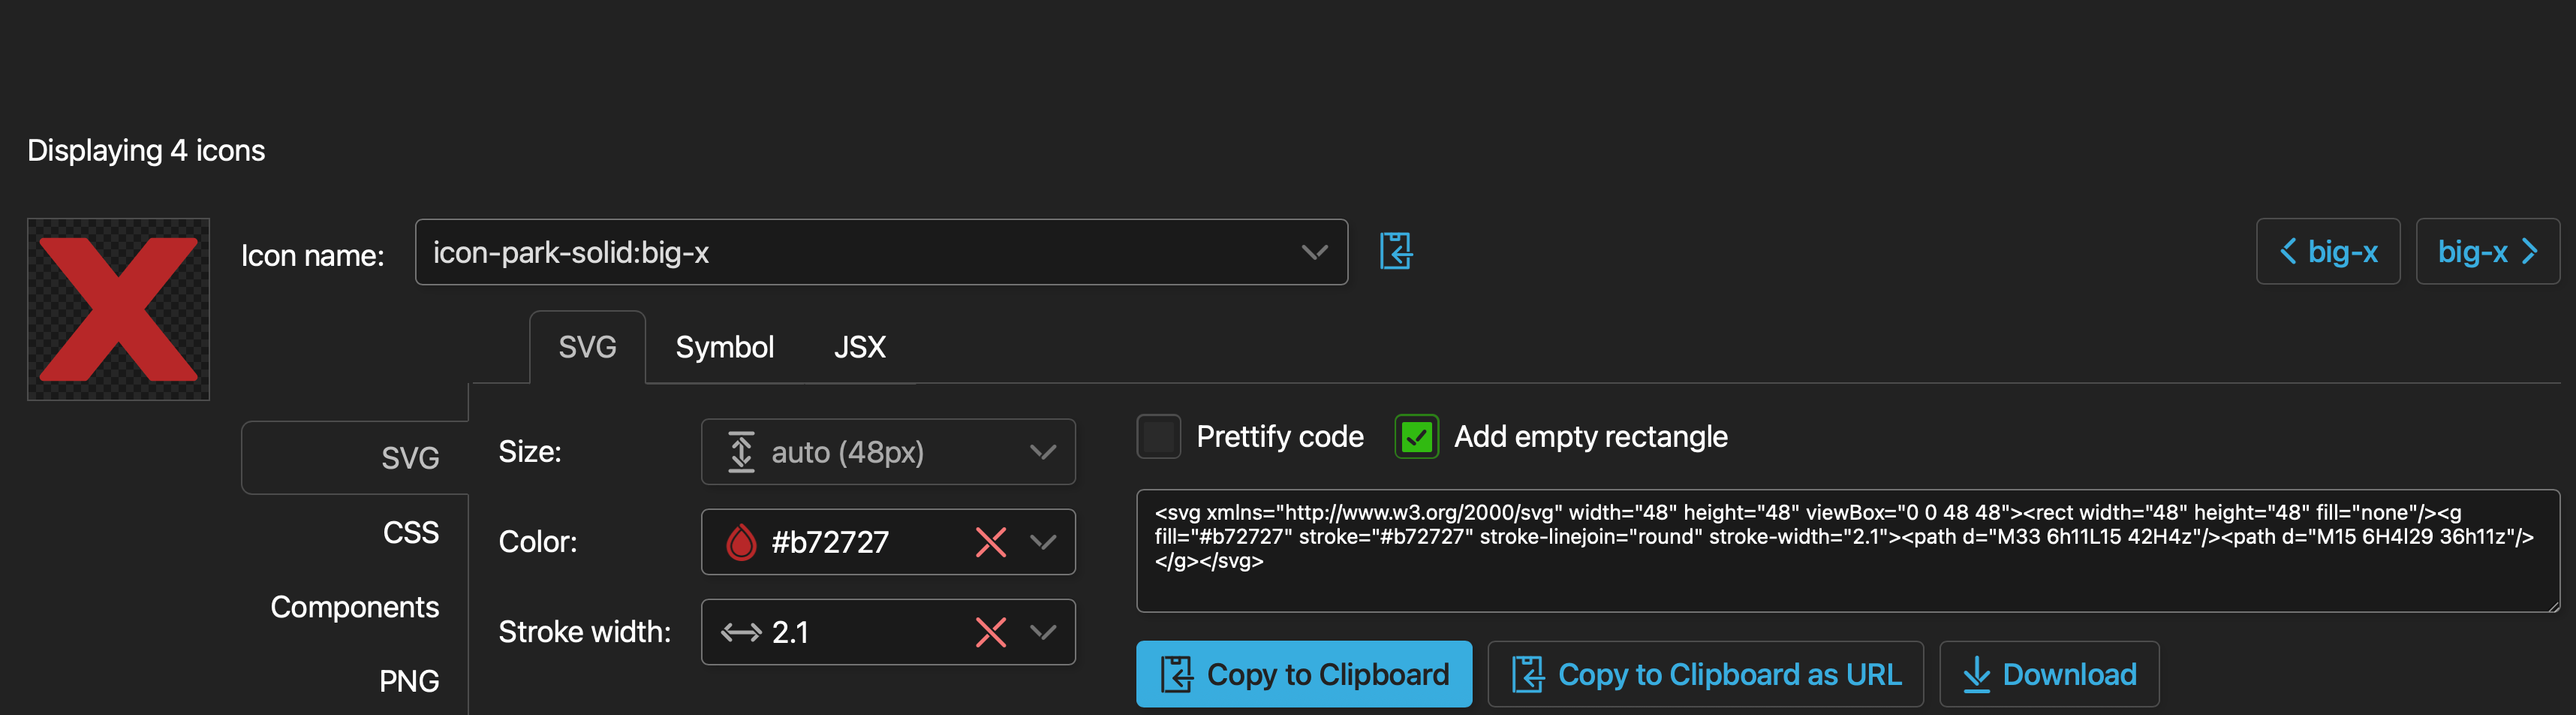The height and width of the screenshot is (715, 2576).
Task: Click the red droplet color icon
Action: coord(741,542)
